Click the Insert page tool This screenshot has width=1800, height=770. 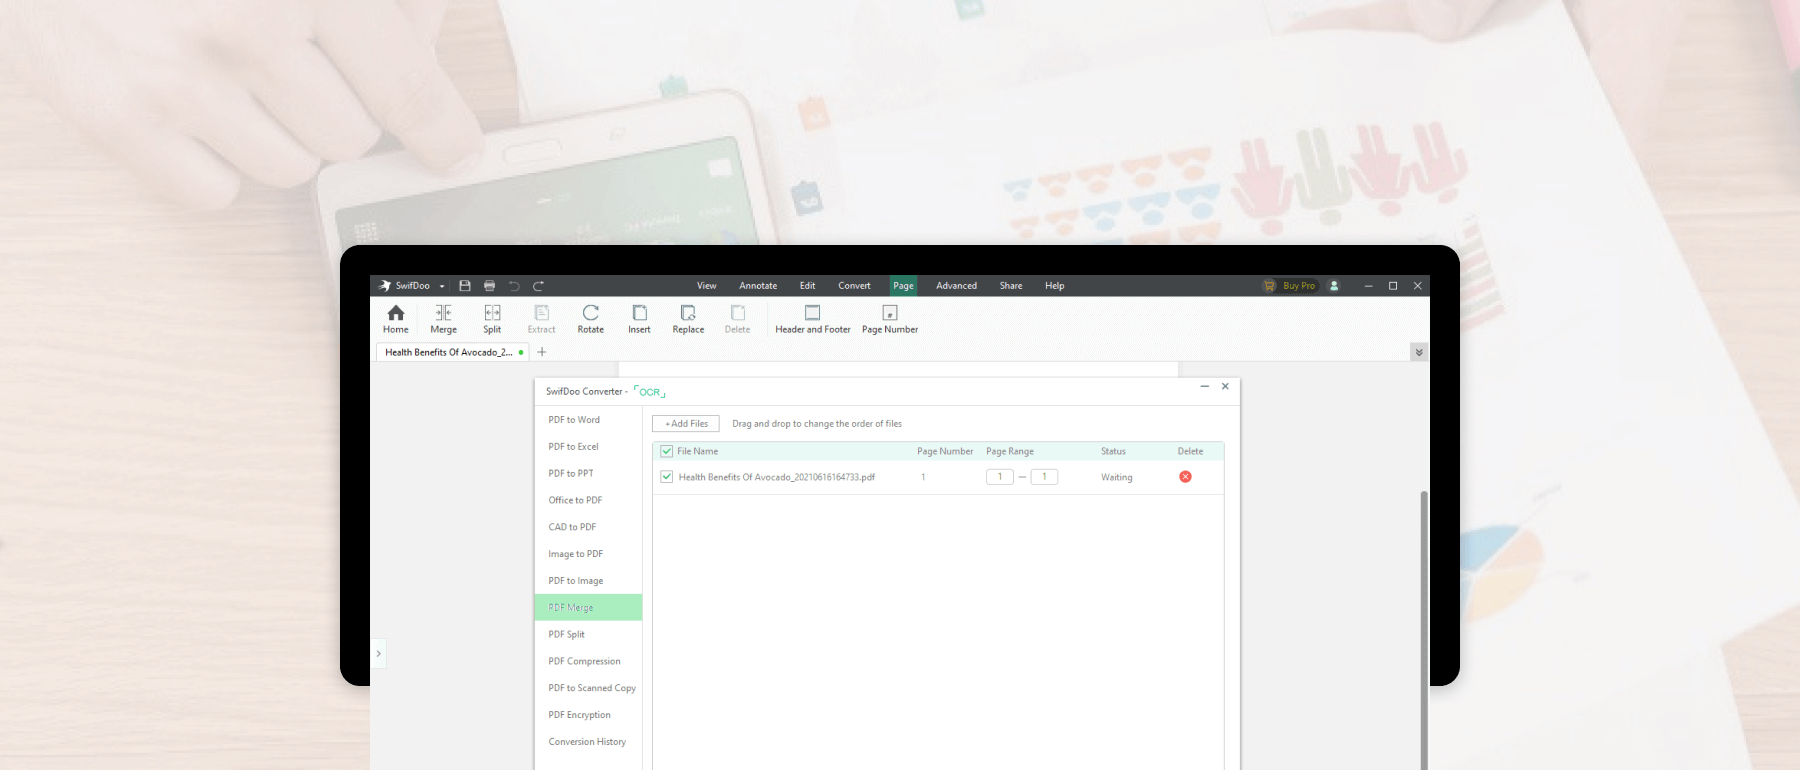click(640, 319)
